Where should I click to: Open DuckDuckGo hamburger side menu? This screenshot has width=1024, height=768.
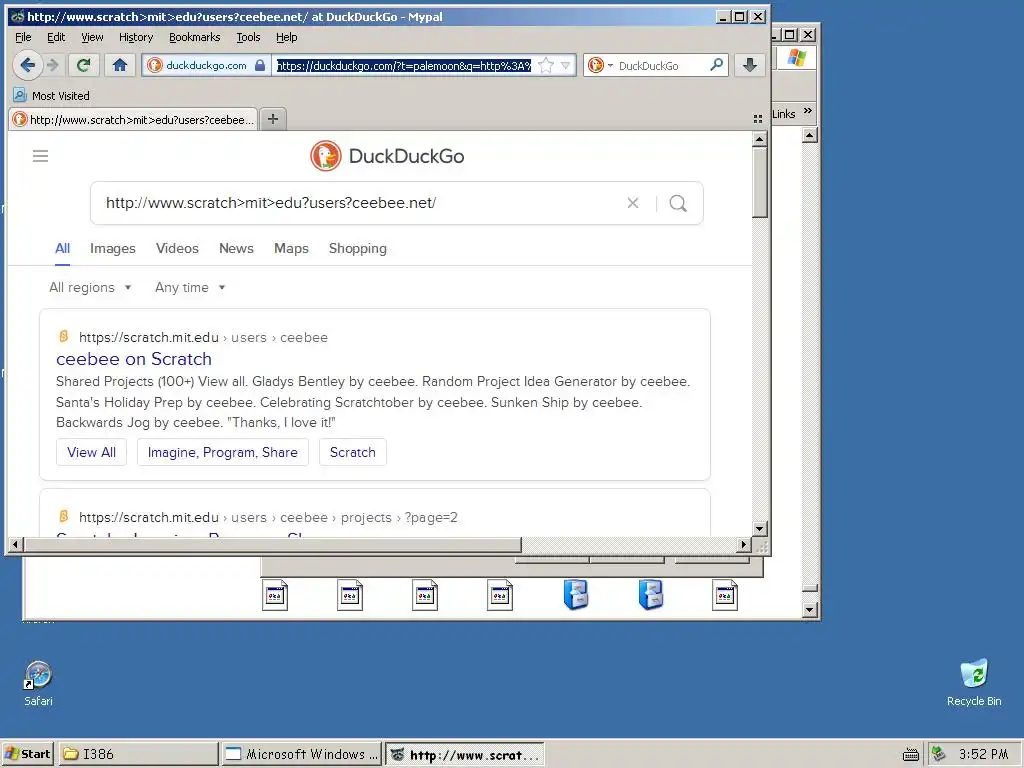point(40,155)
